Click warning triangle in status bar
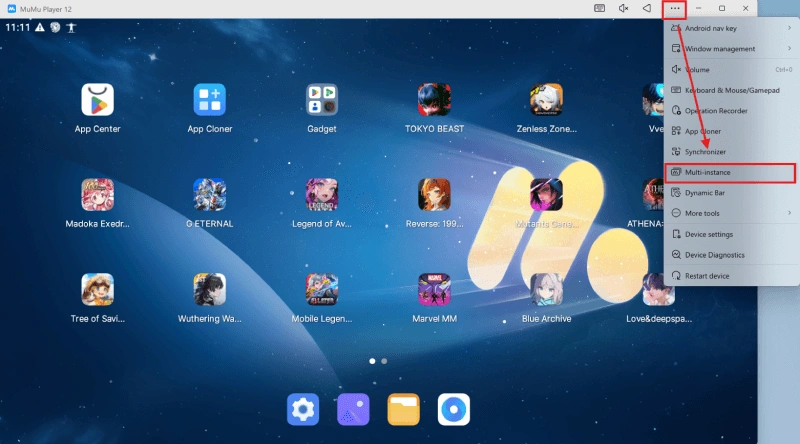Viewport: 800px width, 444px height. (x=40, y=28)
